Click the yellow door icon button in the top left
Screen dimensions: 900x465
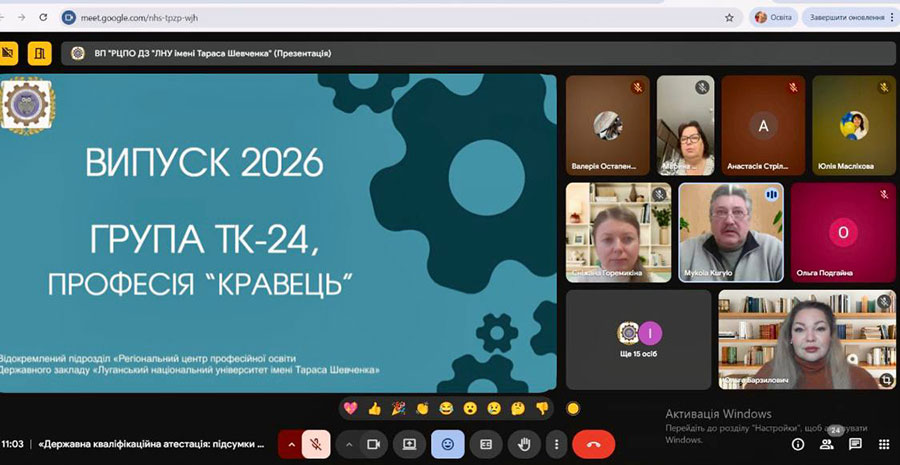pyautogui.click(x=40, y=53)
